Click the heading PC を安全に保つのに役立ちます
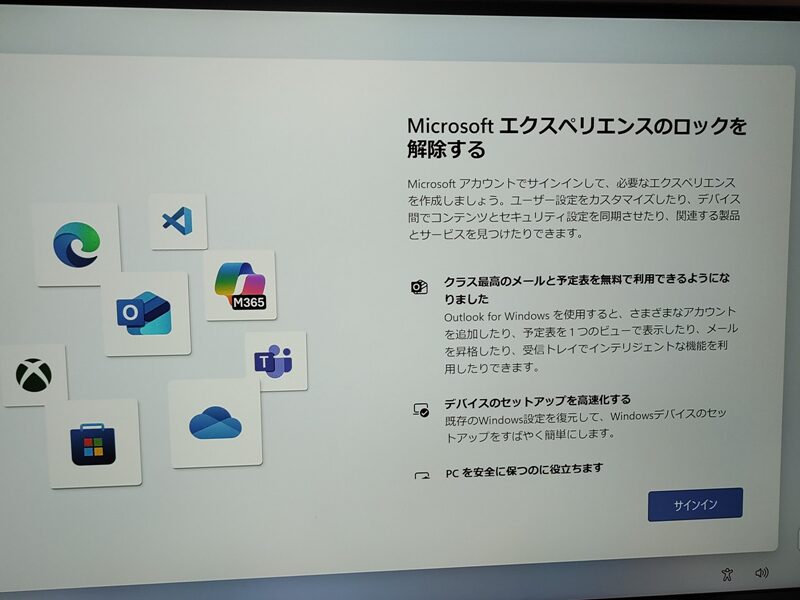 point(524,470)
